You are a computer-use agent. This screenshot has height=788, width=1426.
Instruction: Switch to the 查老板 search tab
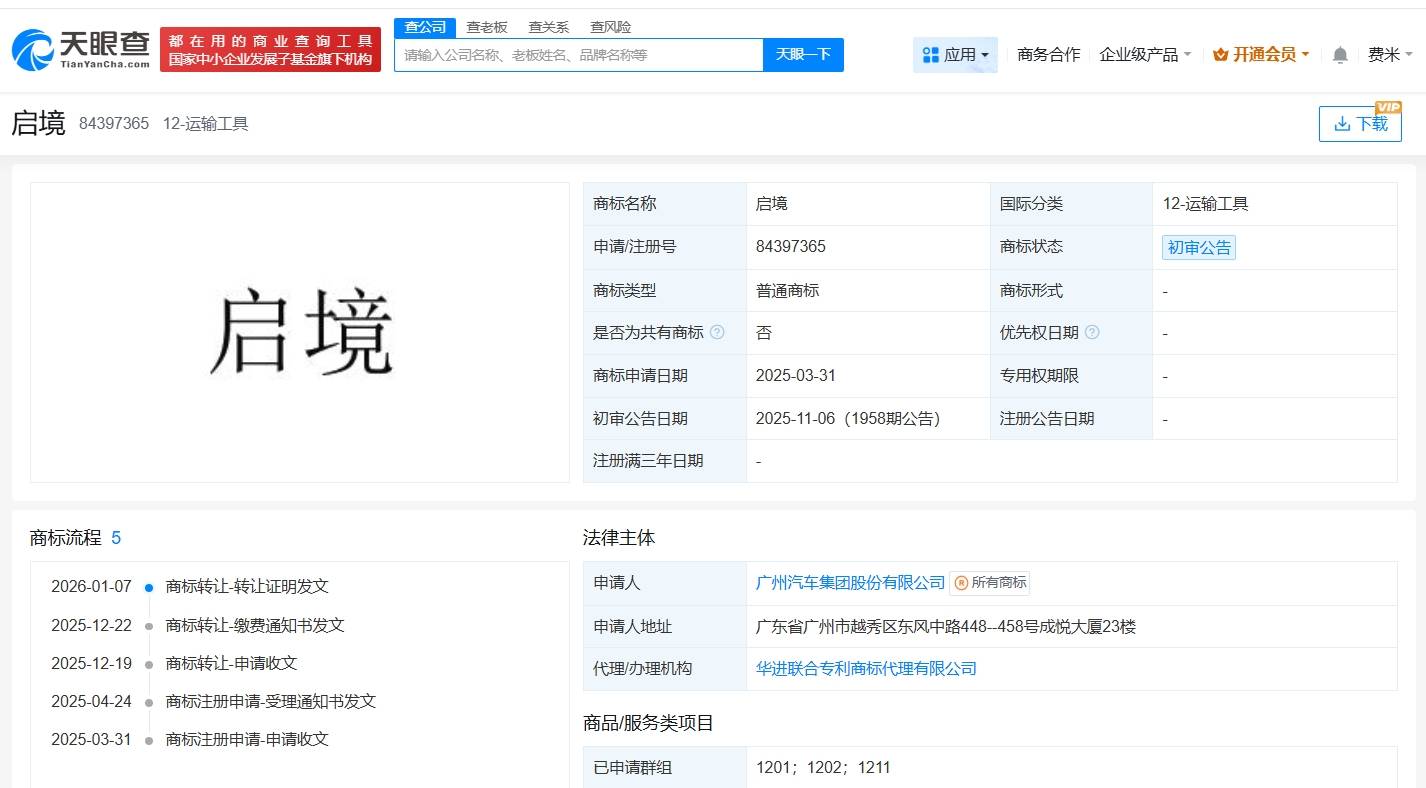[487, 26]
